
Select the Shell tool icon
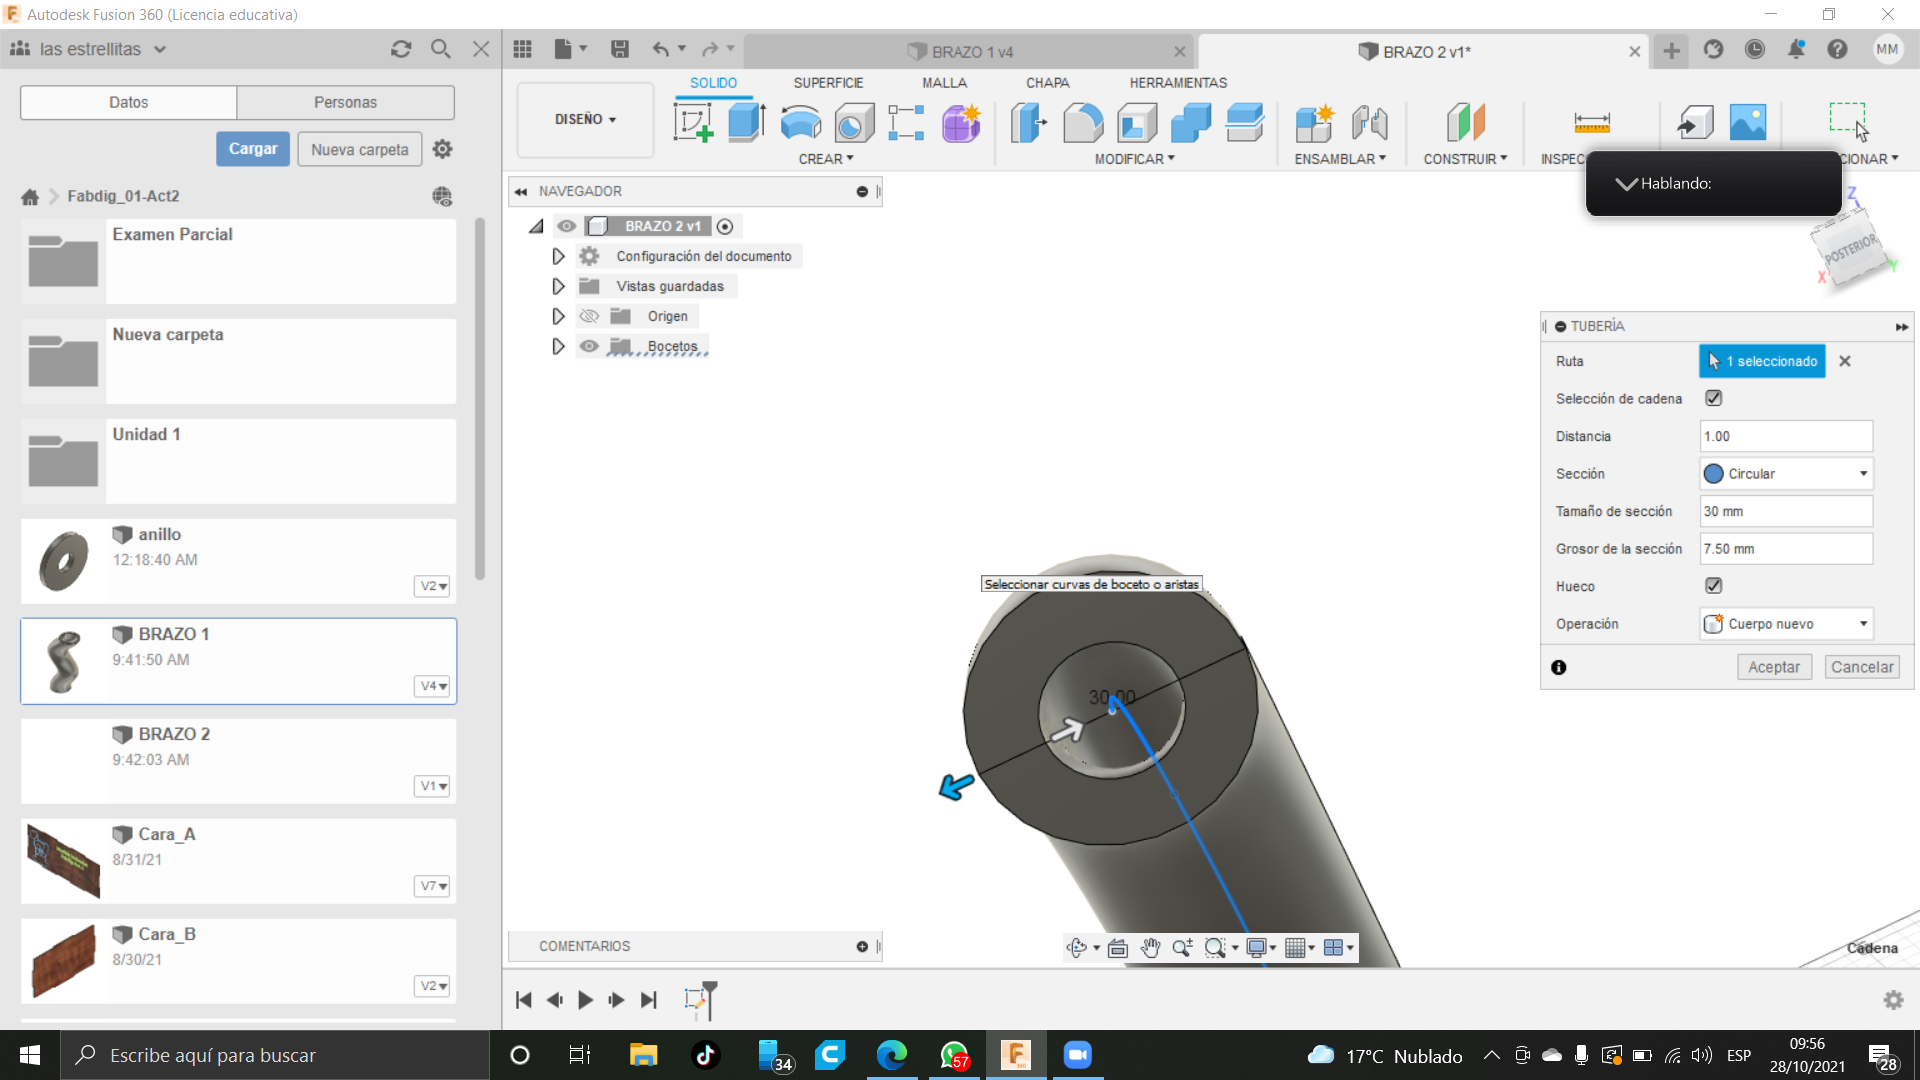pos(1137,123)
